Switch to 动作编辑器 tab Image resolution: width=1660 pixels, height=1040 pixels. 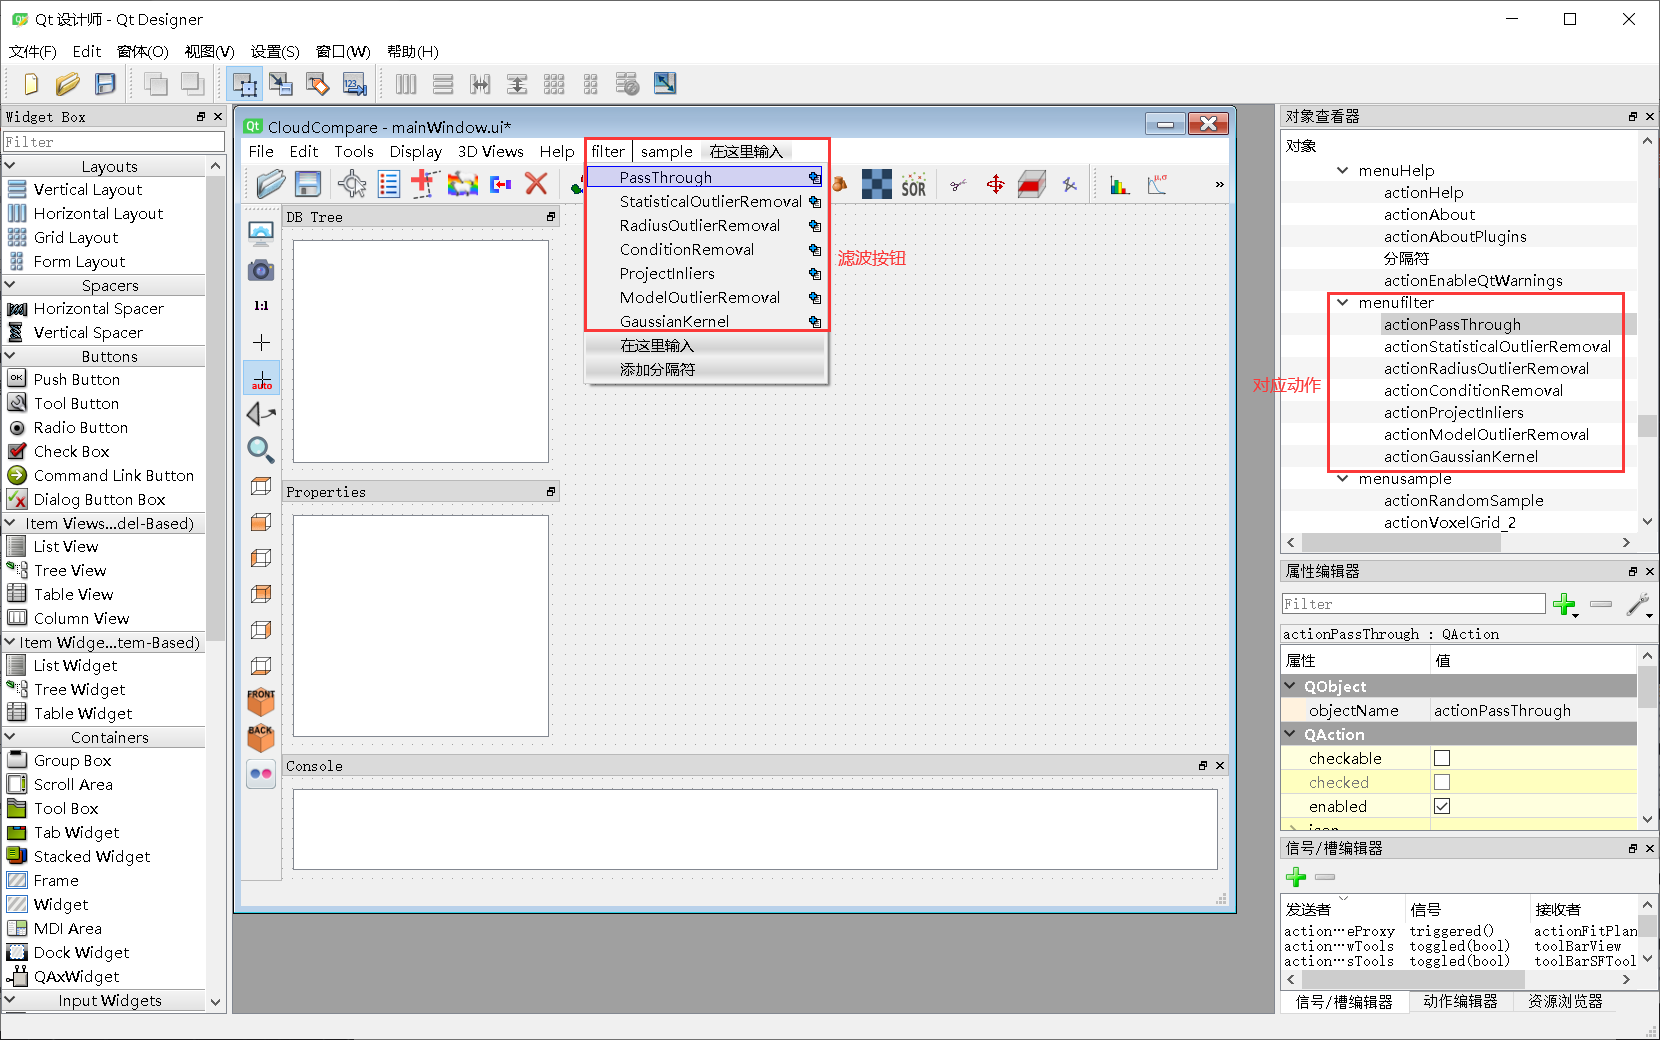tap(1460, 1001)
